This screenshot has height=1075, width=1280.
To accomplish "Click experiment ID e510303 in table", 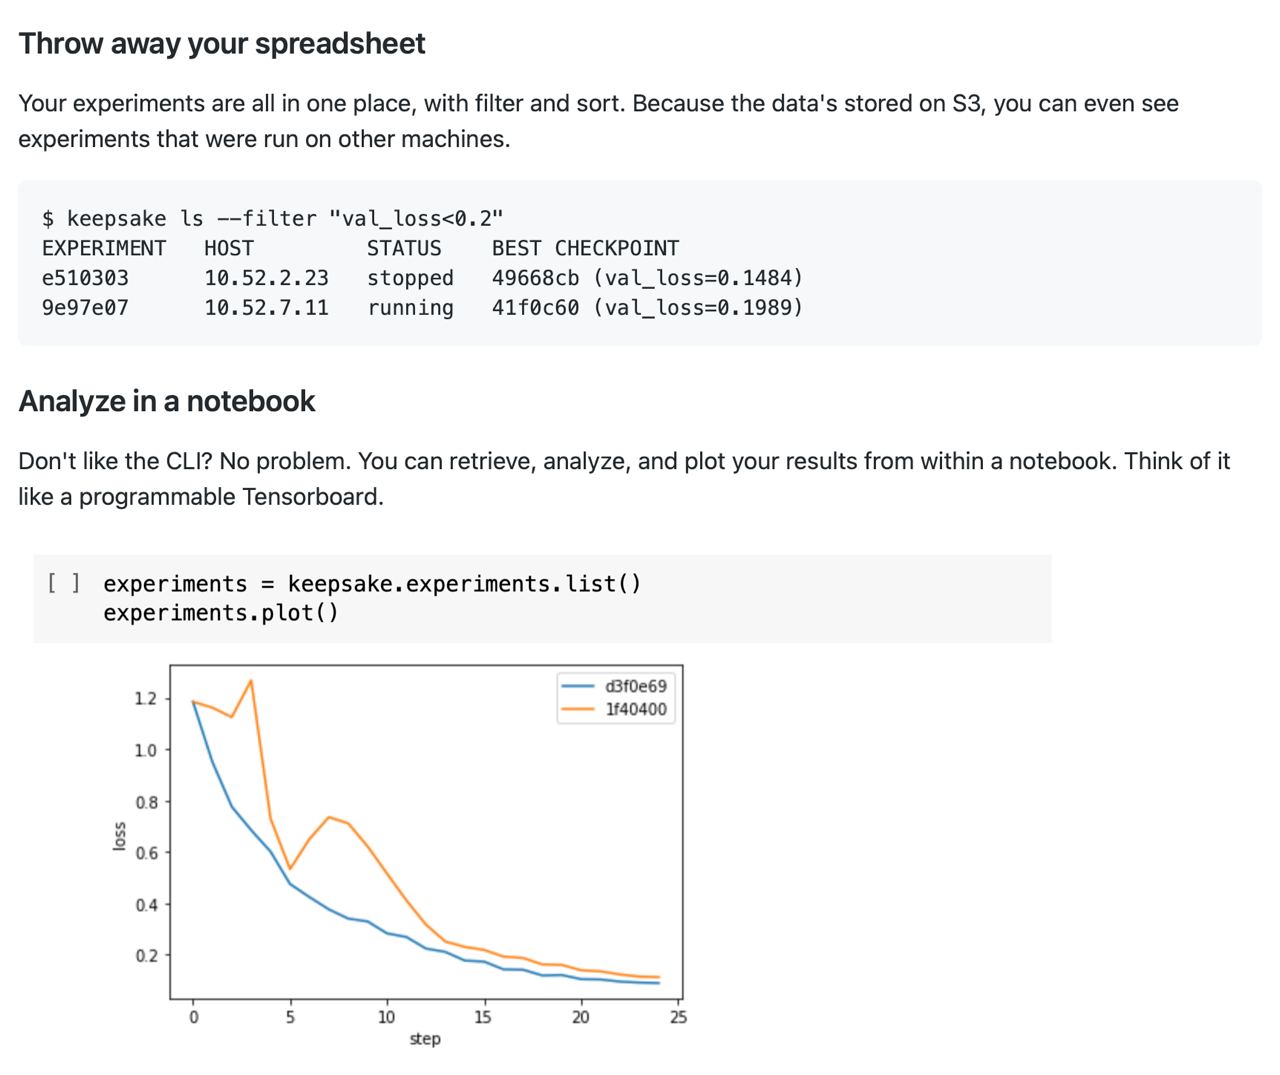I will (85, 278).
